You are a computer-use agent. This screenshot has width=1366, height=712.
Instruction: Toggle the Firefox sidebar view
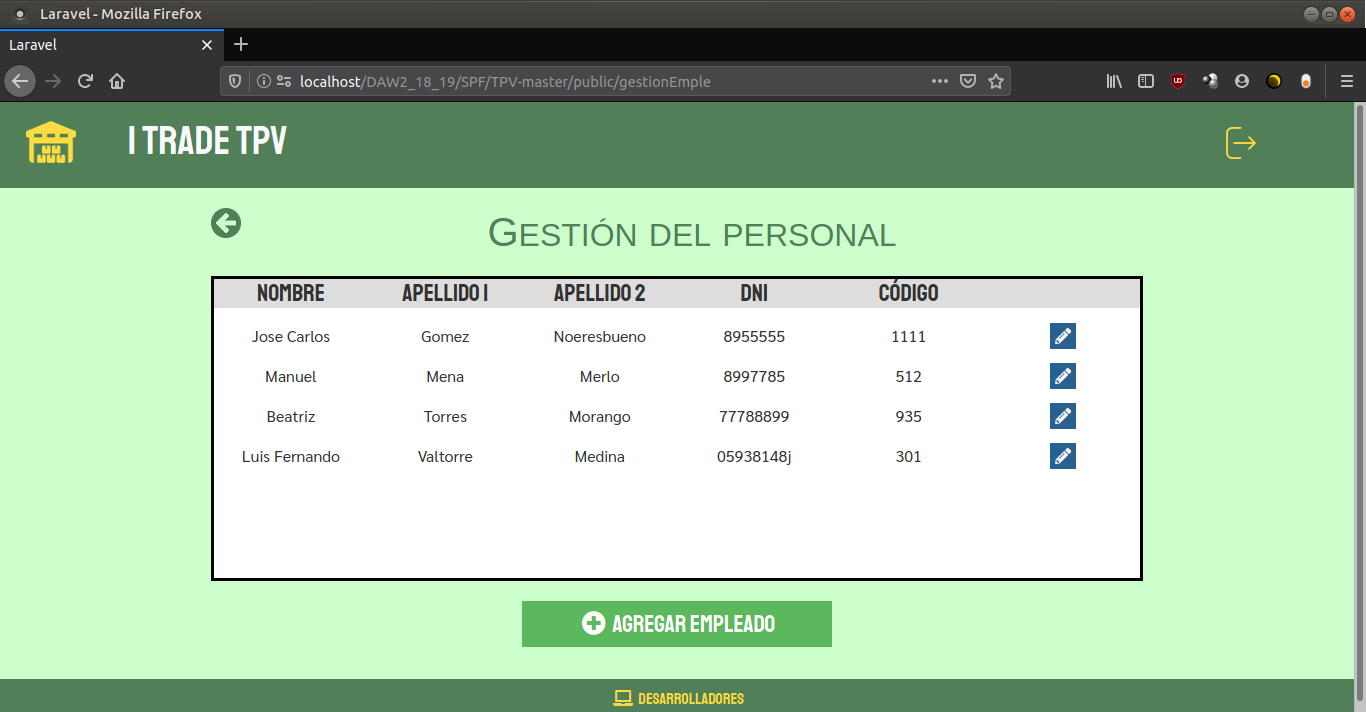pos(1146,81)
